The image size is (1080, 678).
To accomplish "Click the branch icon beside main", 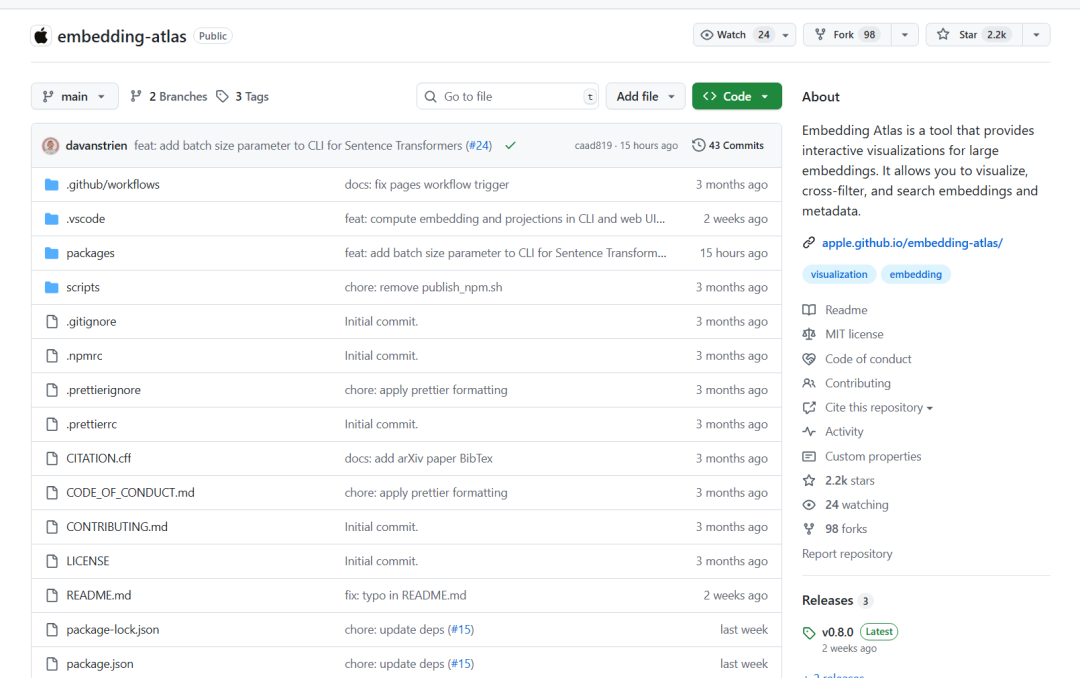I will pos(50,96).
